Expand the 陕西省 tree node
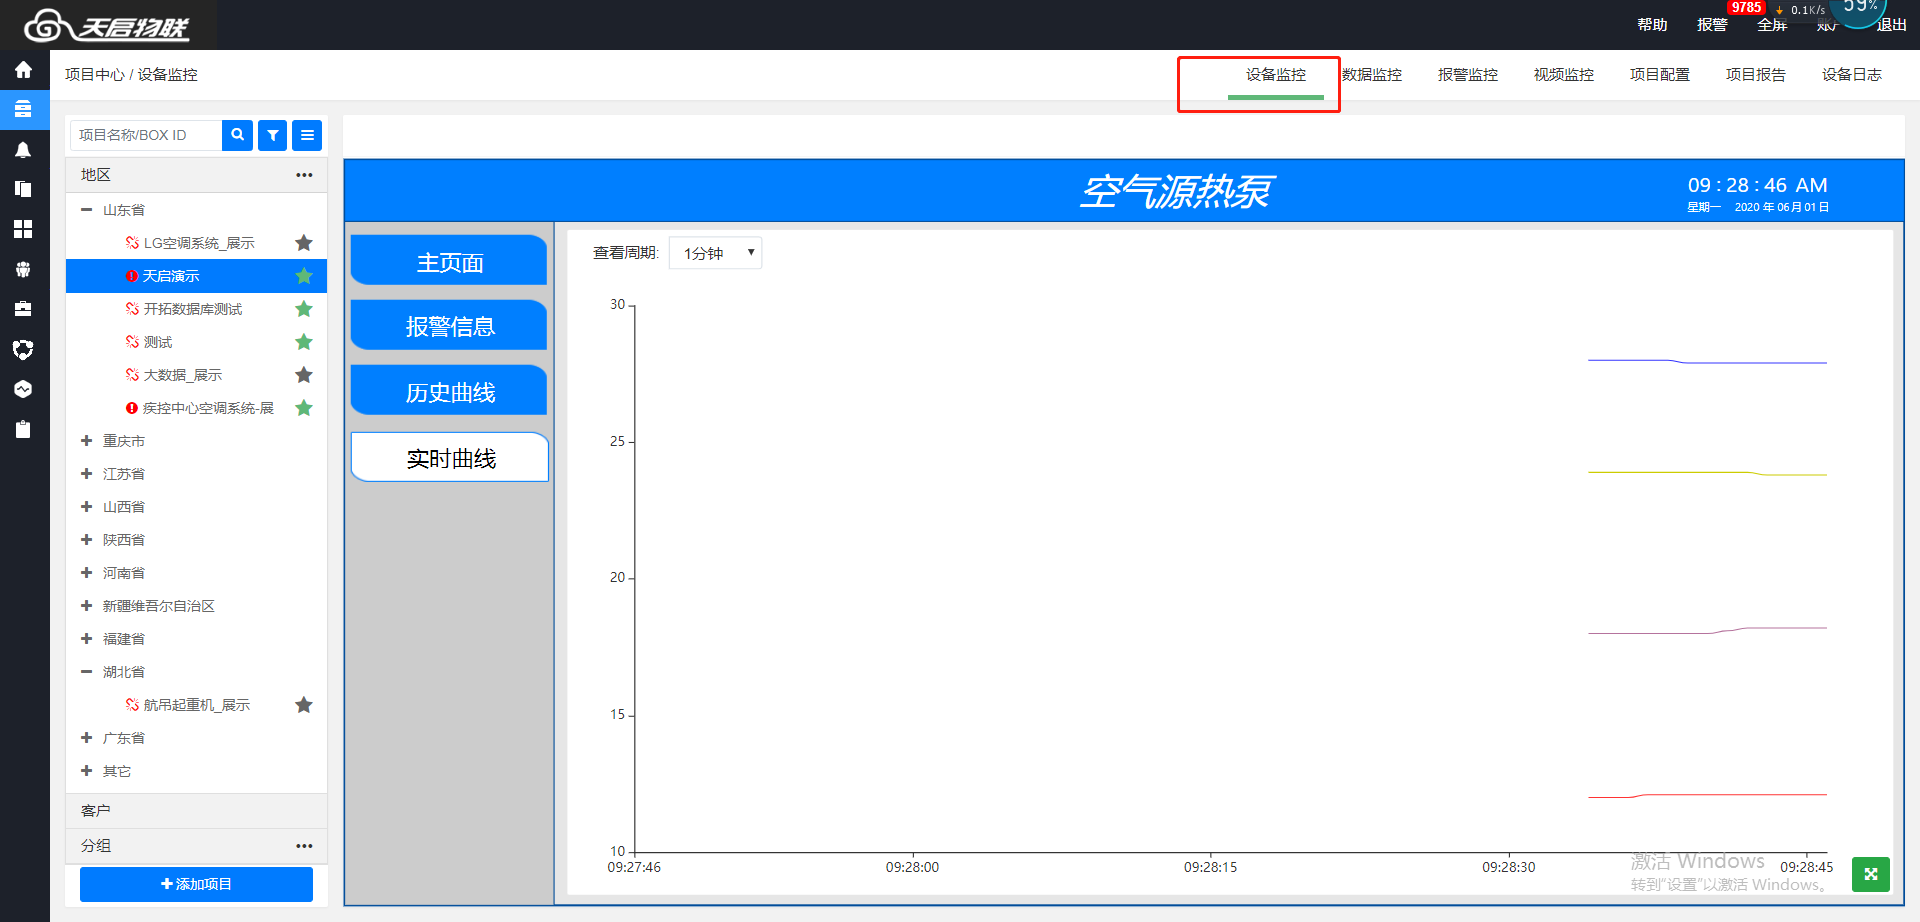 click(87, 540)
